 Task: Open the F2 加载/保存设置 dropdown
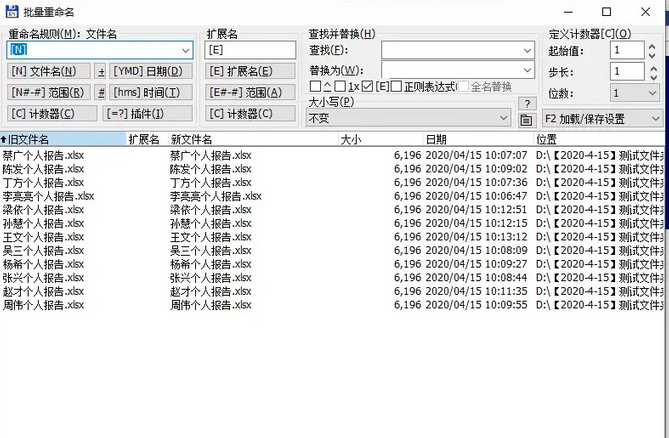(655, 118)
